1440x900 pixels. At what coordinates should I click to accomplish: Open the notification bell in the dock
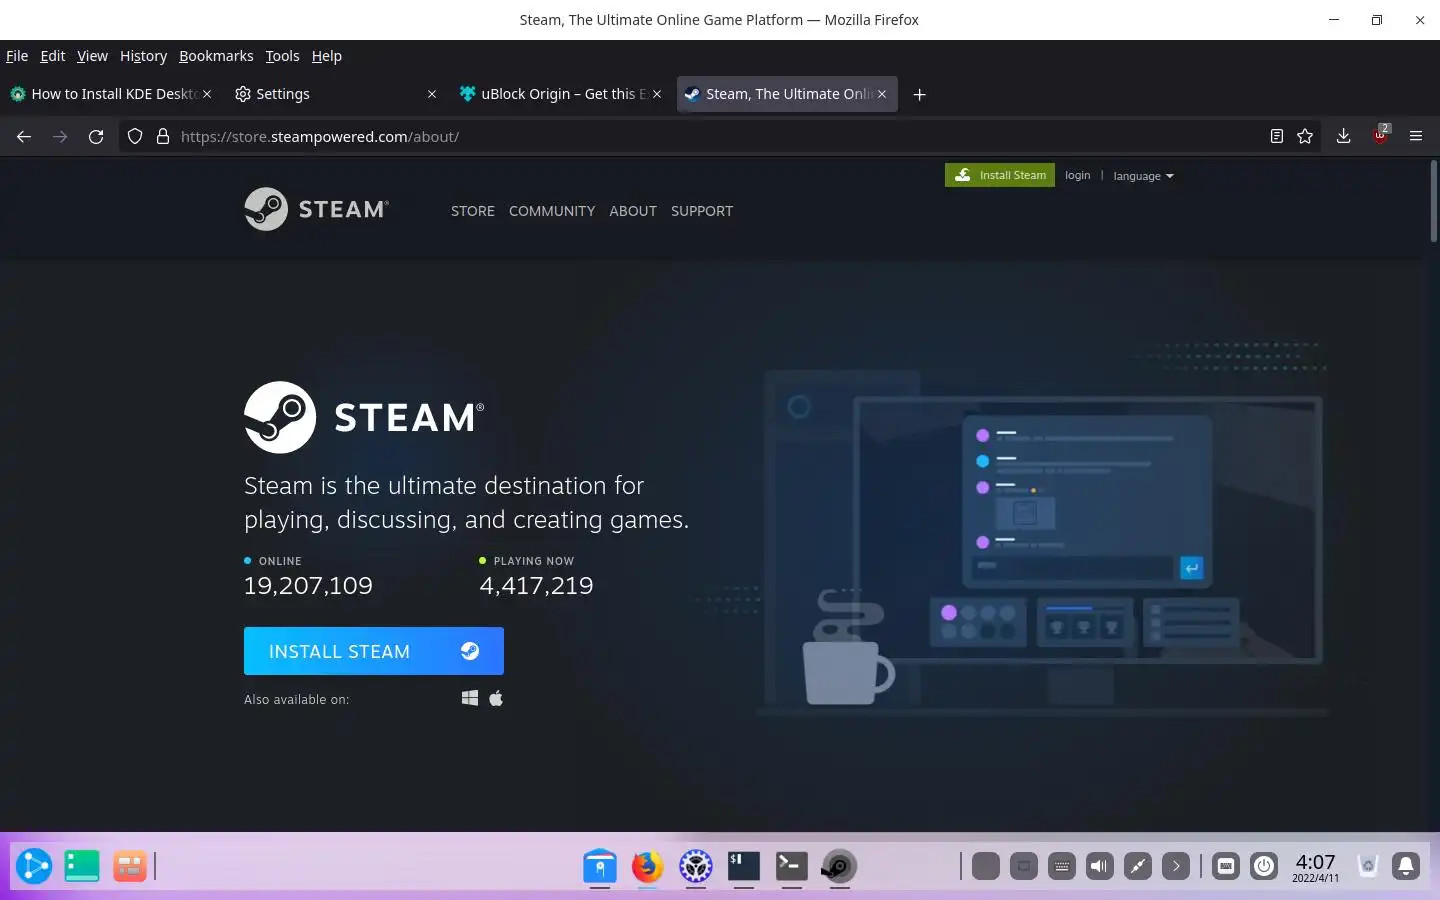coord(1406,866)
